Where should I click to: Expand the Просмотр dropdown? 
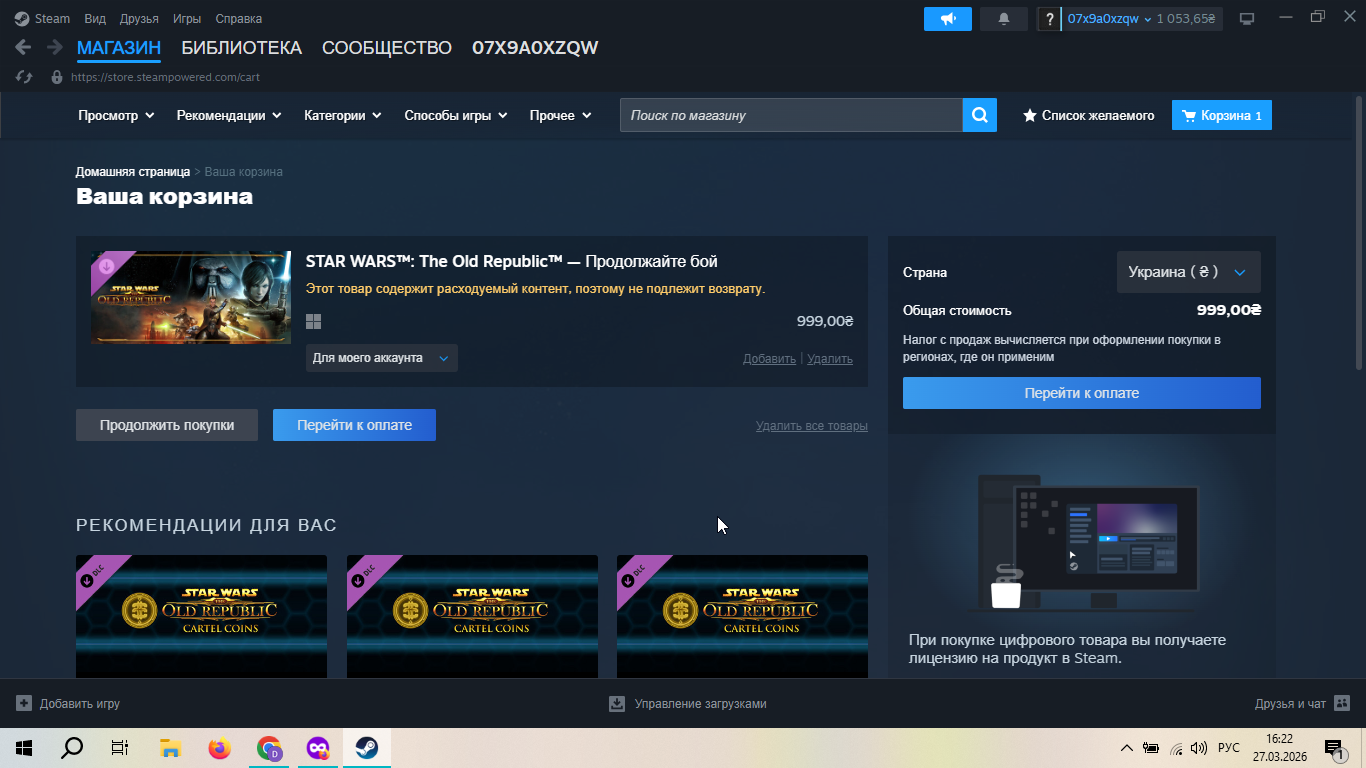pyautogui.click(x=116, y=115)
